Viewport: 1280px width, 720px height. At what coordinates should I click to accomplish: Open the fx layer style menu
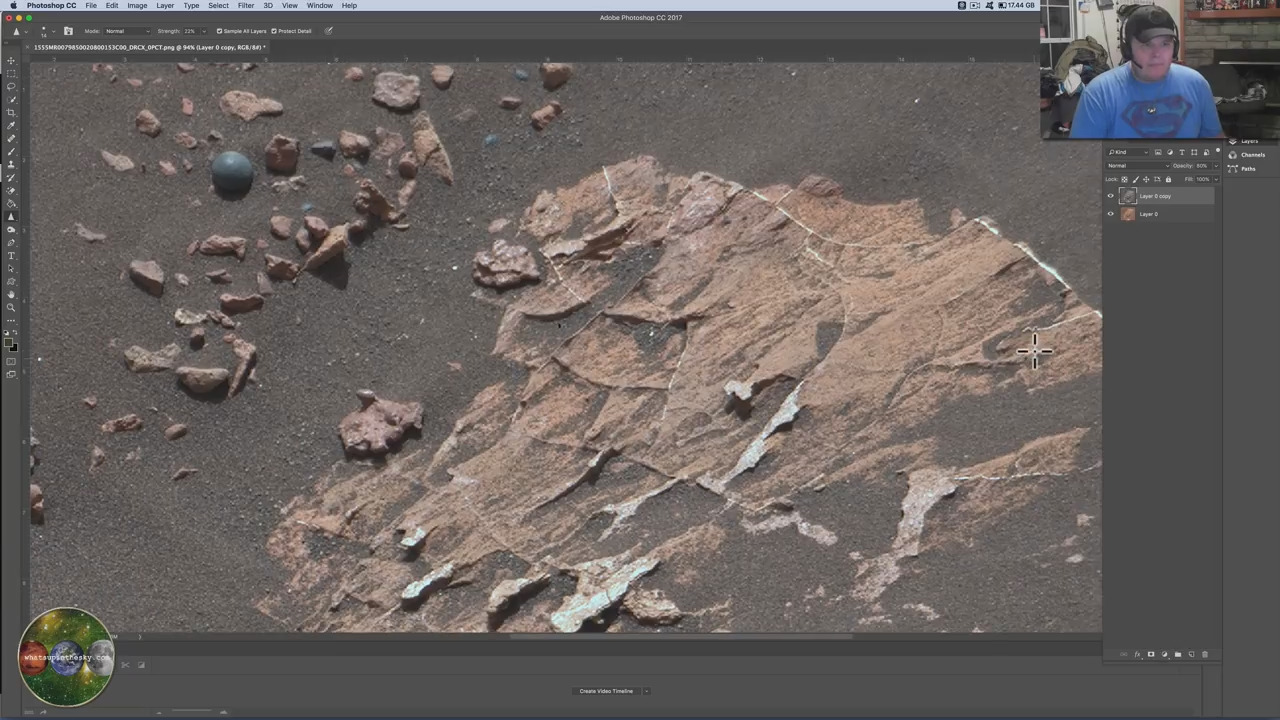[1137, 655]
